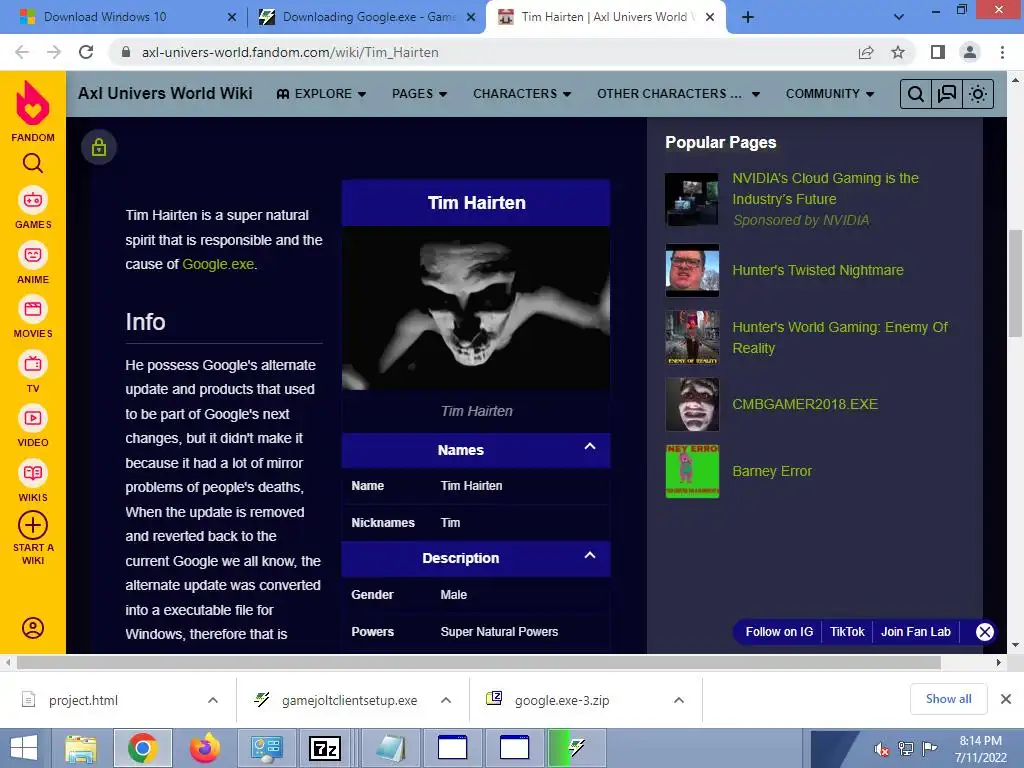Click the Follow on IG button
This screenshot has width=1024, height=768.
(x=779, y=632)
